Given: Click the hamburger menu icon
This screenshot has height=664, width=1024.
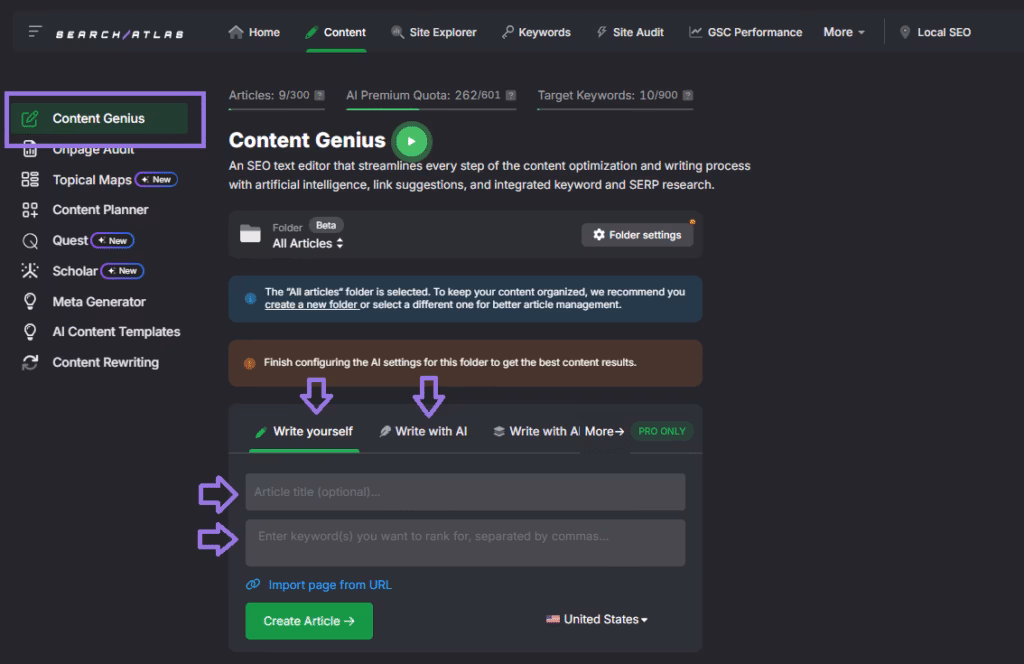Looking at the screenshot, I should [x=35, y=32].
